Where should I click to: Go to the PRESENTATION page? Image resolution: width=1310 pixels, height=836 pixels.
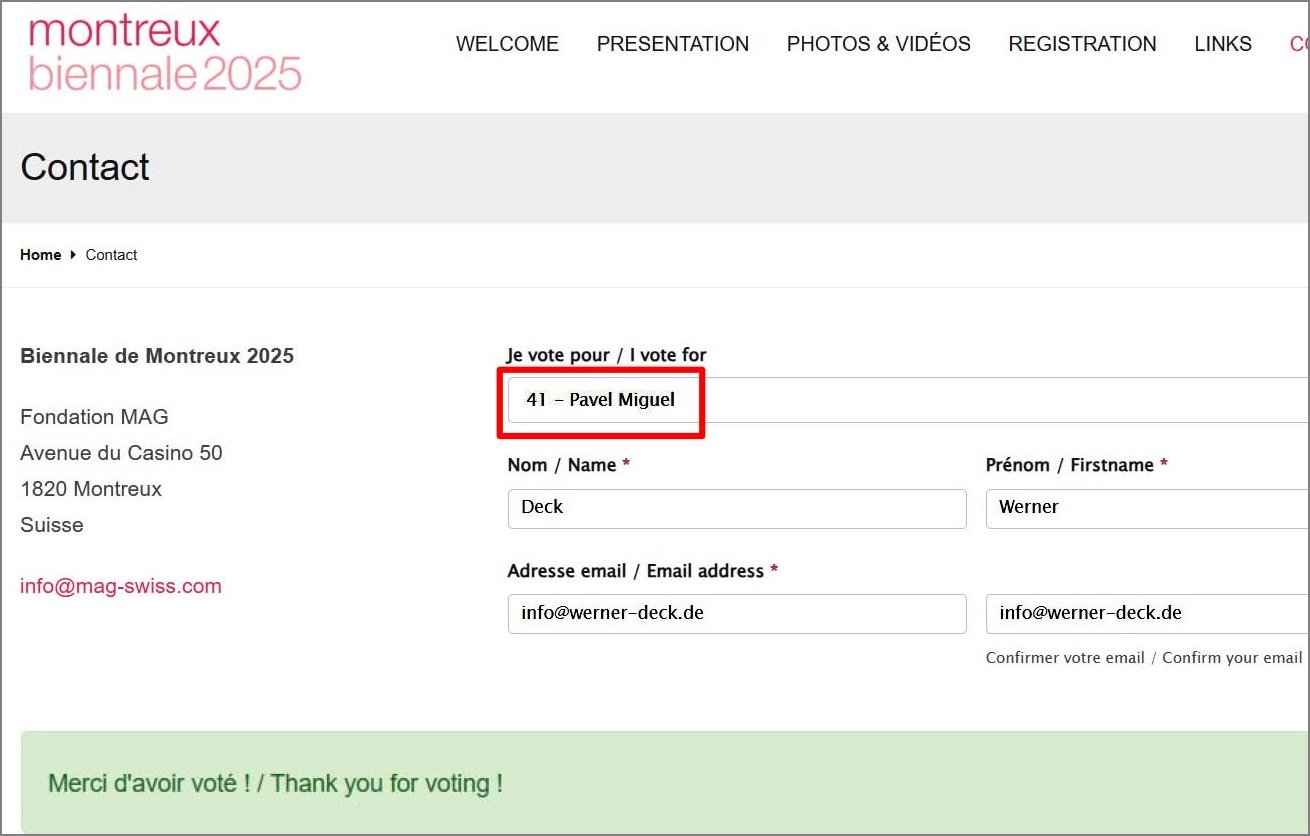[x=672, y=44]
